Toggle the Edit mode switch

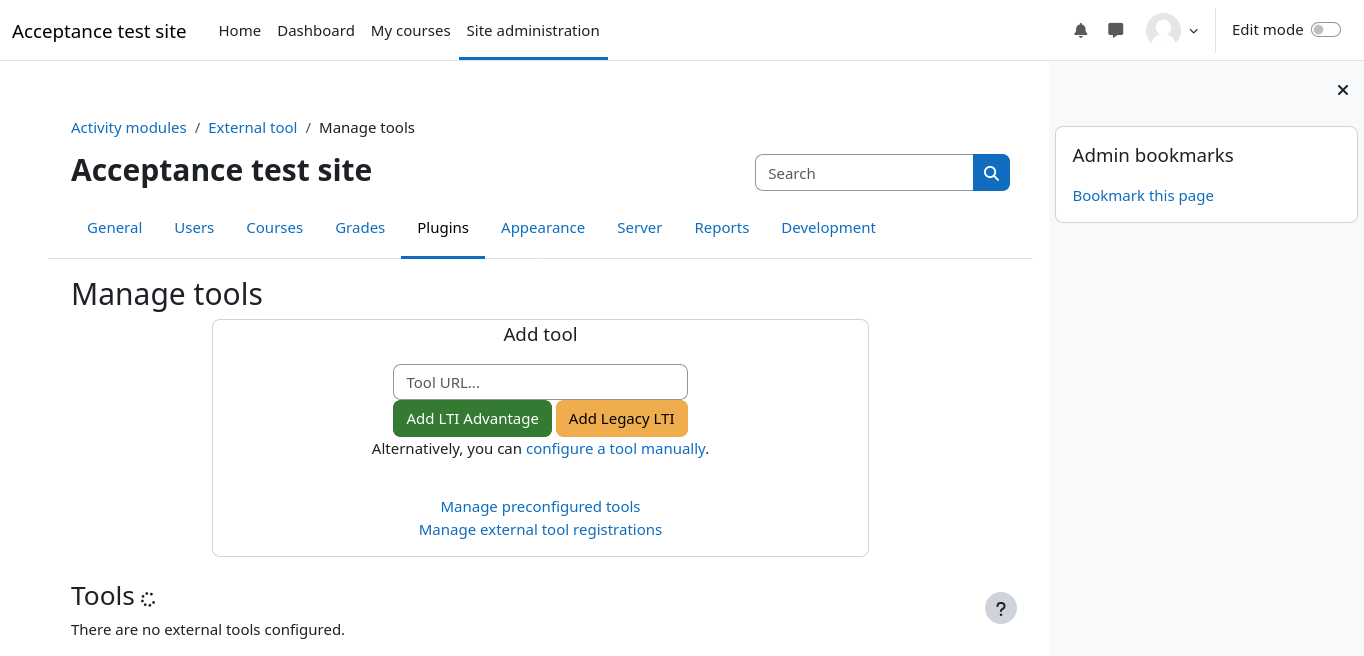point(1325,30)
